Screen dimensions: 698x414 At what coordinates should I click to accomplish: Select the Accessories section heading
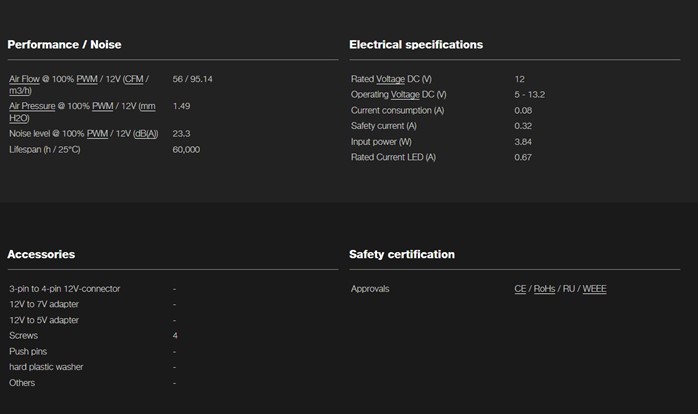coord(41,254)
